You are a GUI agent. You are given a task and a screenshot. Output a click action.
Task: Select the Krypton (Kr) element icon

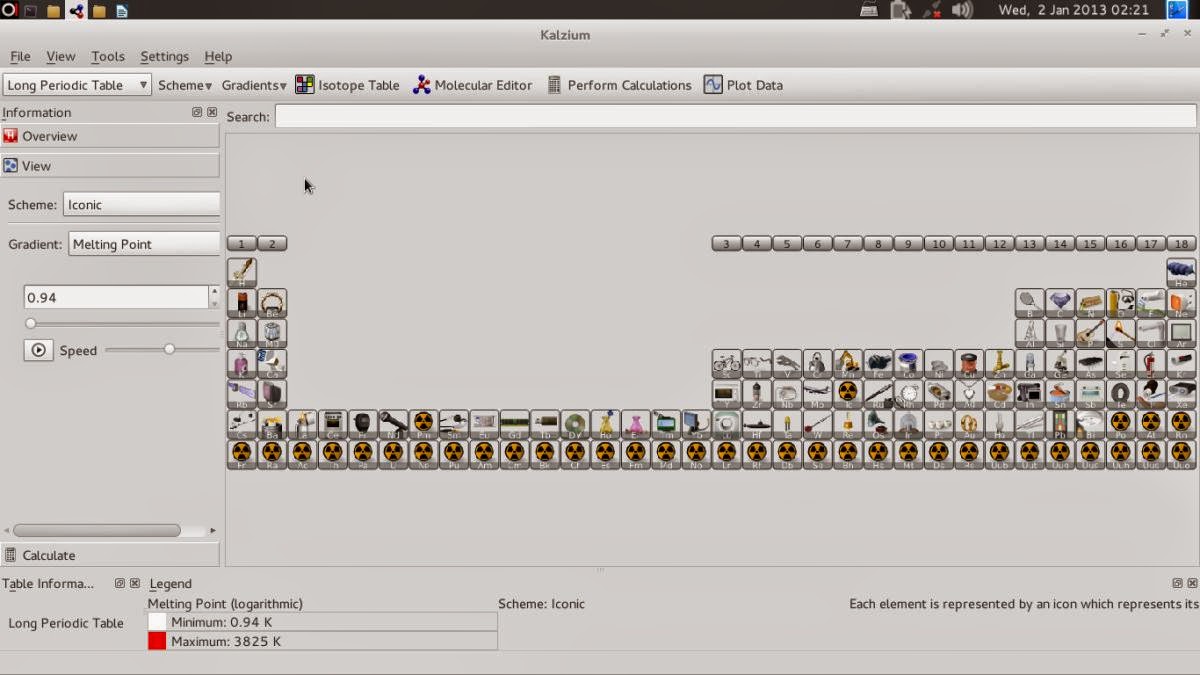tap(1181, 364)
